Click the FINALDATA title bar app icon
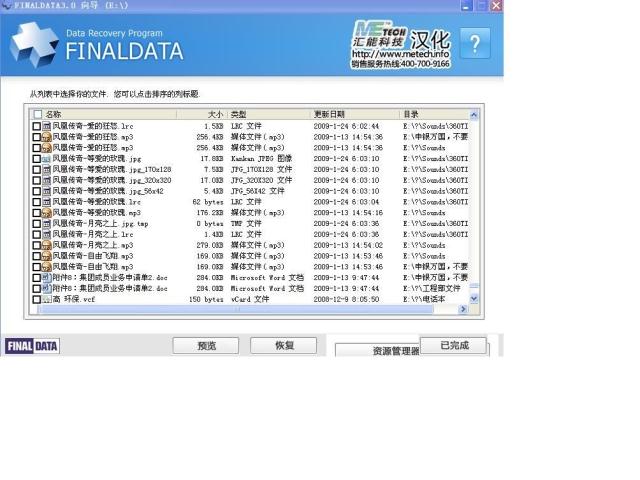The image size is (640, 480). tap(6, 5)
